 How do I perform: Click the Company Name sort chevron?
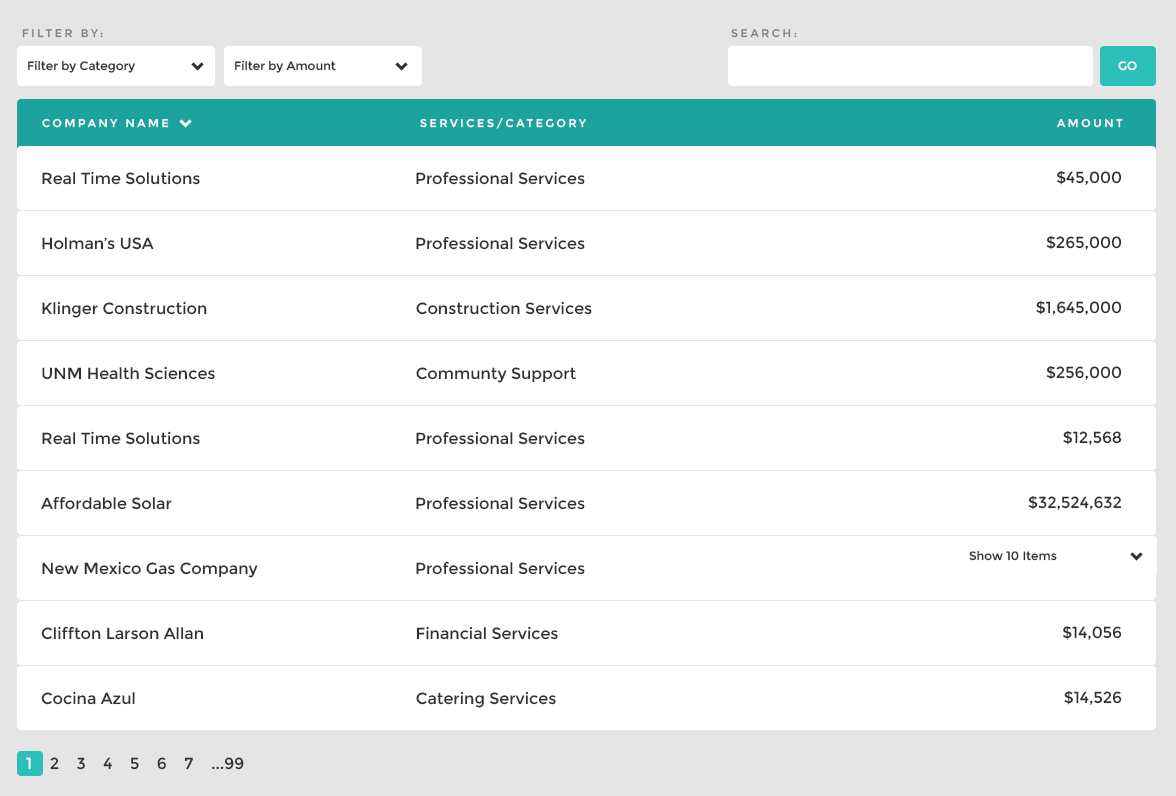186,124
